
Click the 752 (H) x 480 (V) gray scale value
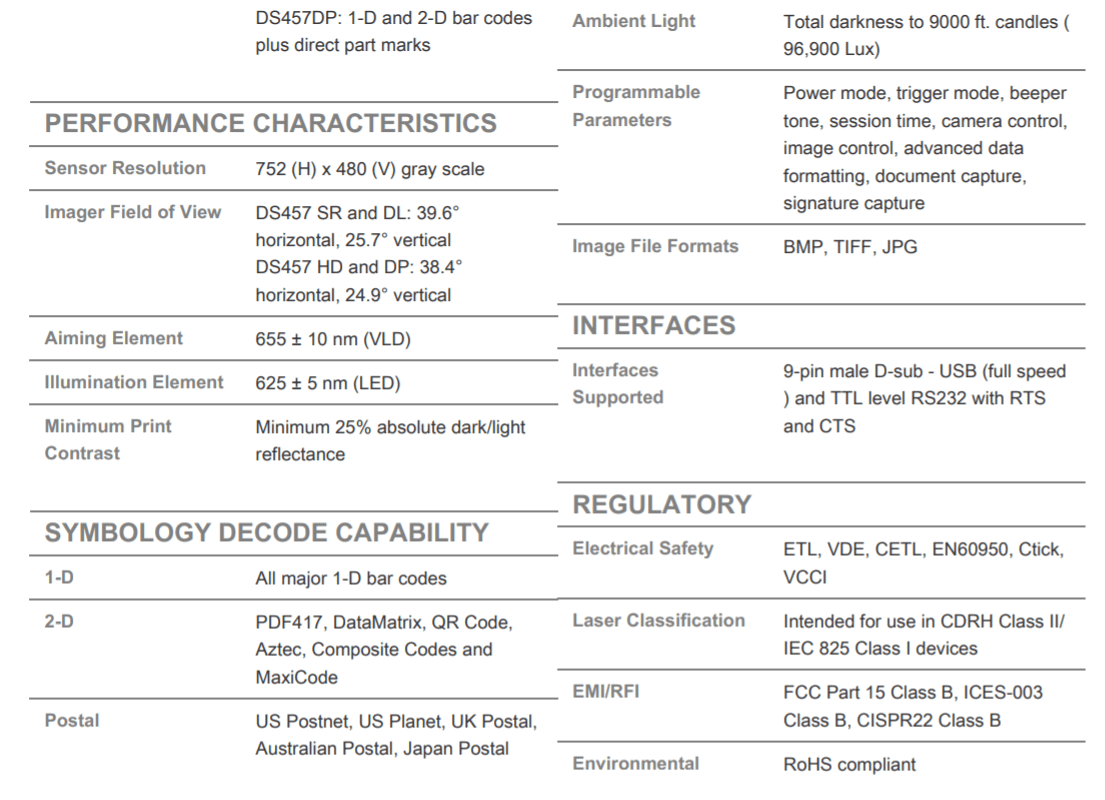370,169
